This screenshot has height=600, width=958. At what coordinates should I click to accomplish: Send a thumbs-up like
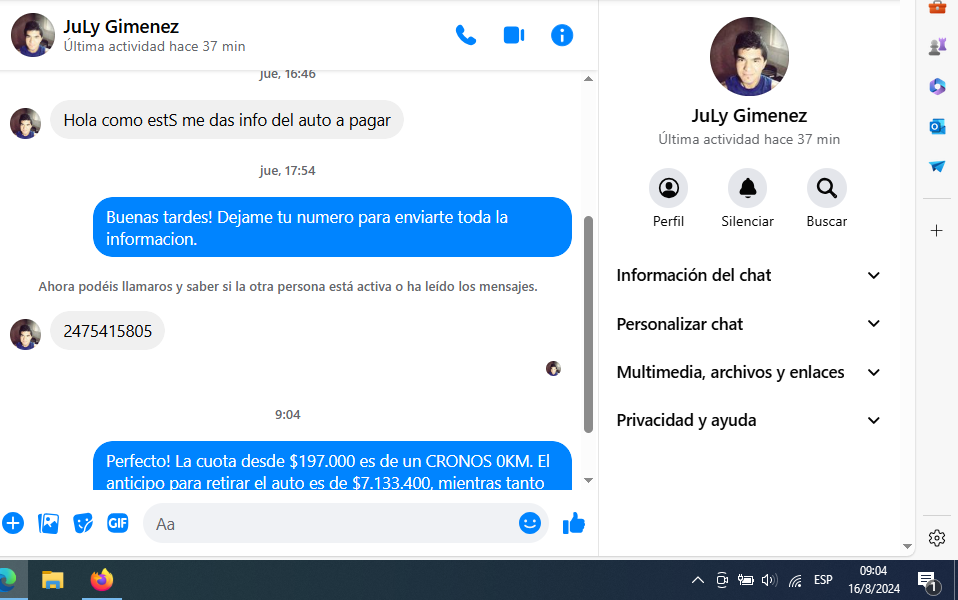click(574, 523)
